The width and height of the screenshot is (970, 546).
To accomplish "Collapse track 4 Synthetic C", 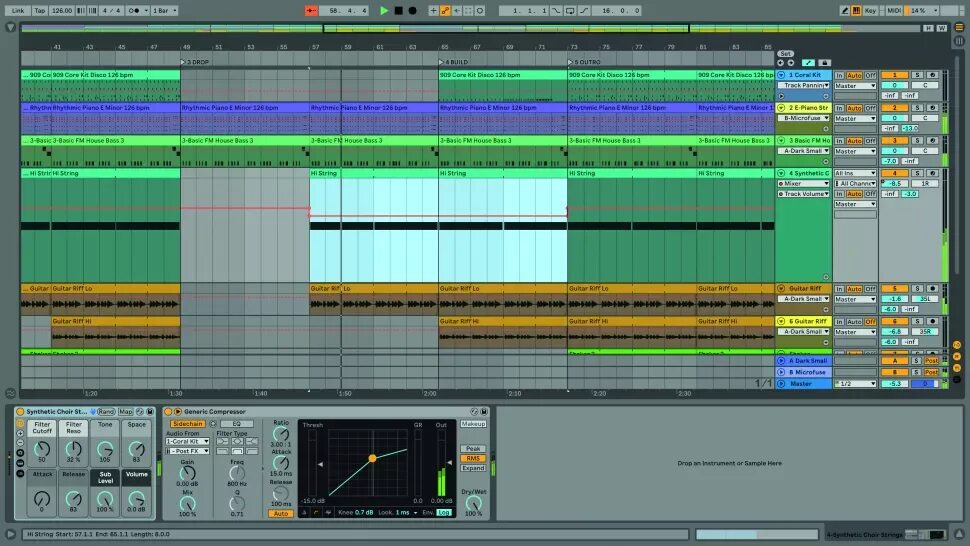I will point(781,174).
